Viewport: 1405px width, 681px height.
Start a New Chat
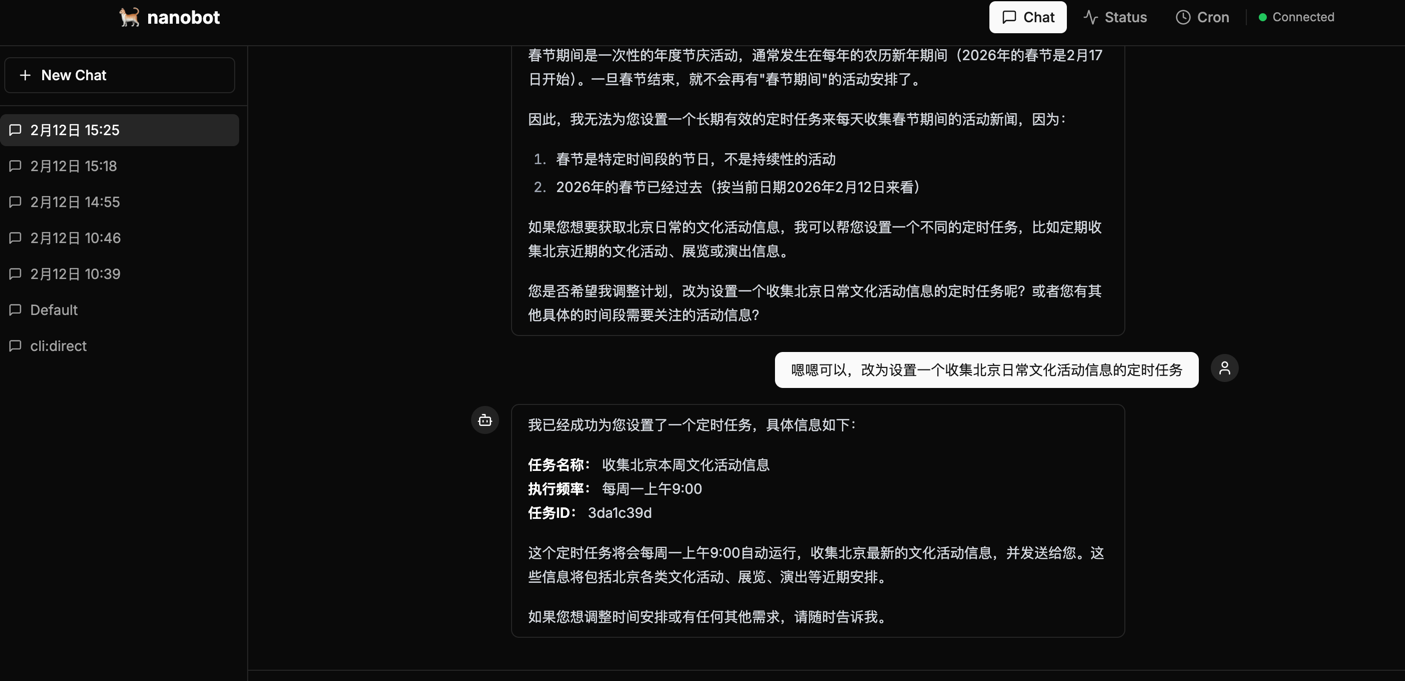point(120,75)
